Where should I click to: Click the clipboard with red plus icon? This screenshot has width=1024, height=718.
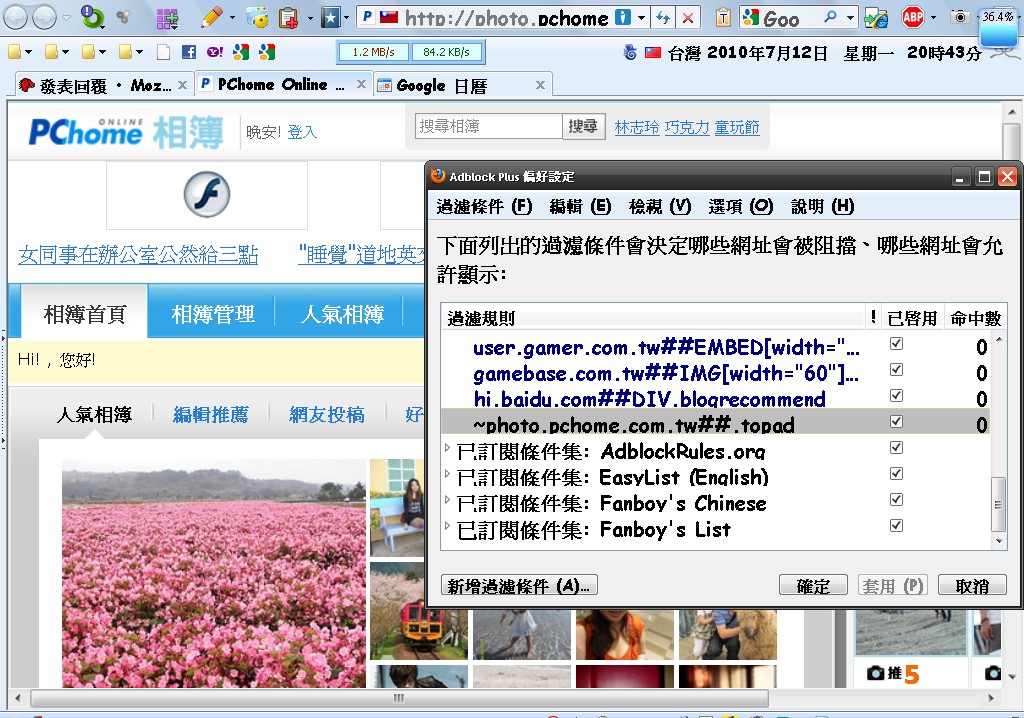(x=288, y=18)
